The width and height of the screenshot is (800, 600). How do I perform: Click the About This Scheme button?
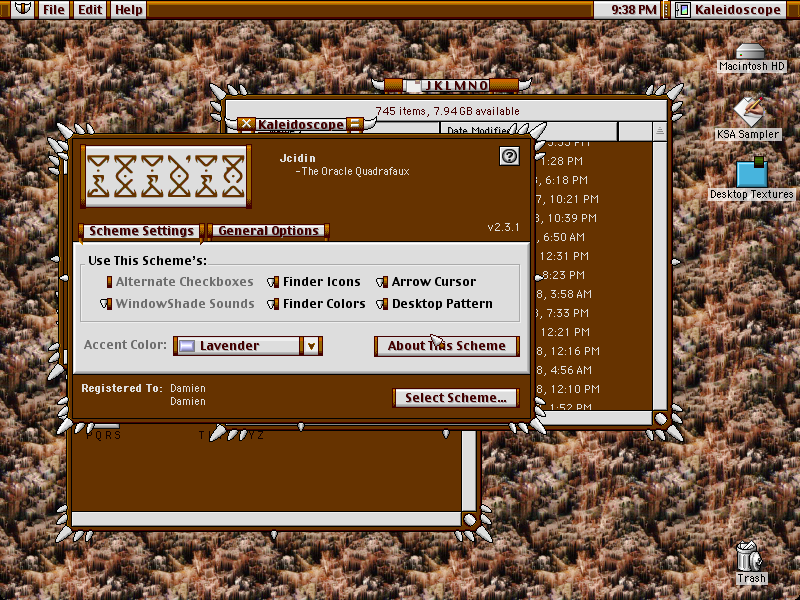pyautogui.click(x=447, y=346)
